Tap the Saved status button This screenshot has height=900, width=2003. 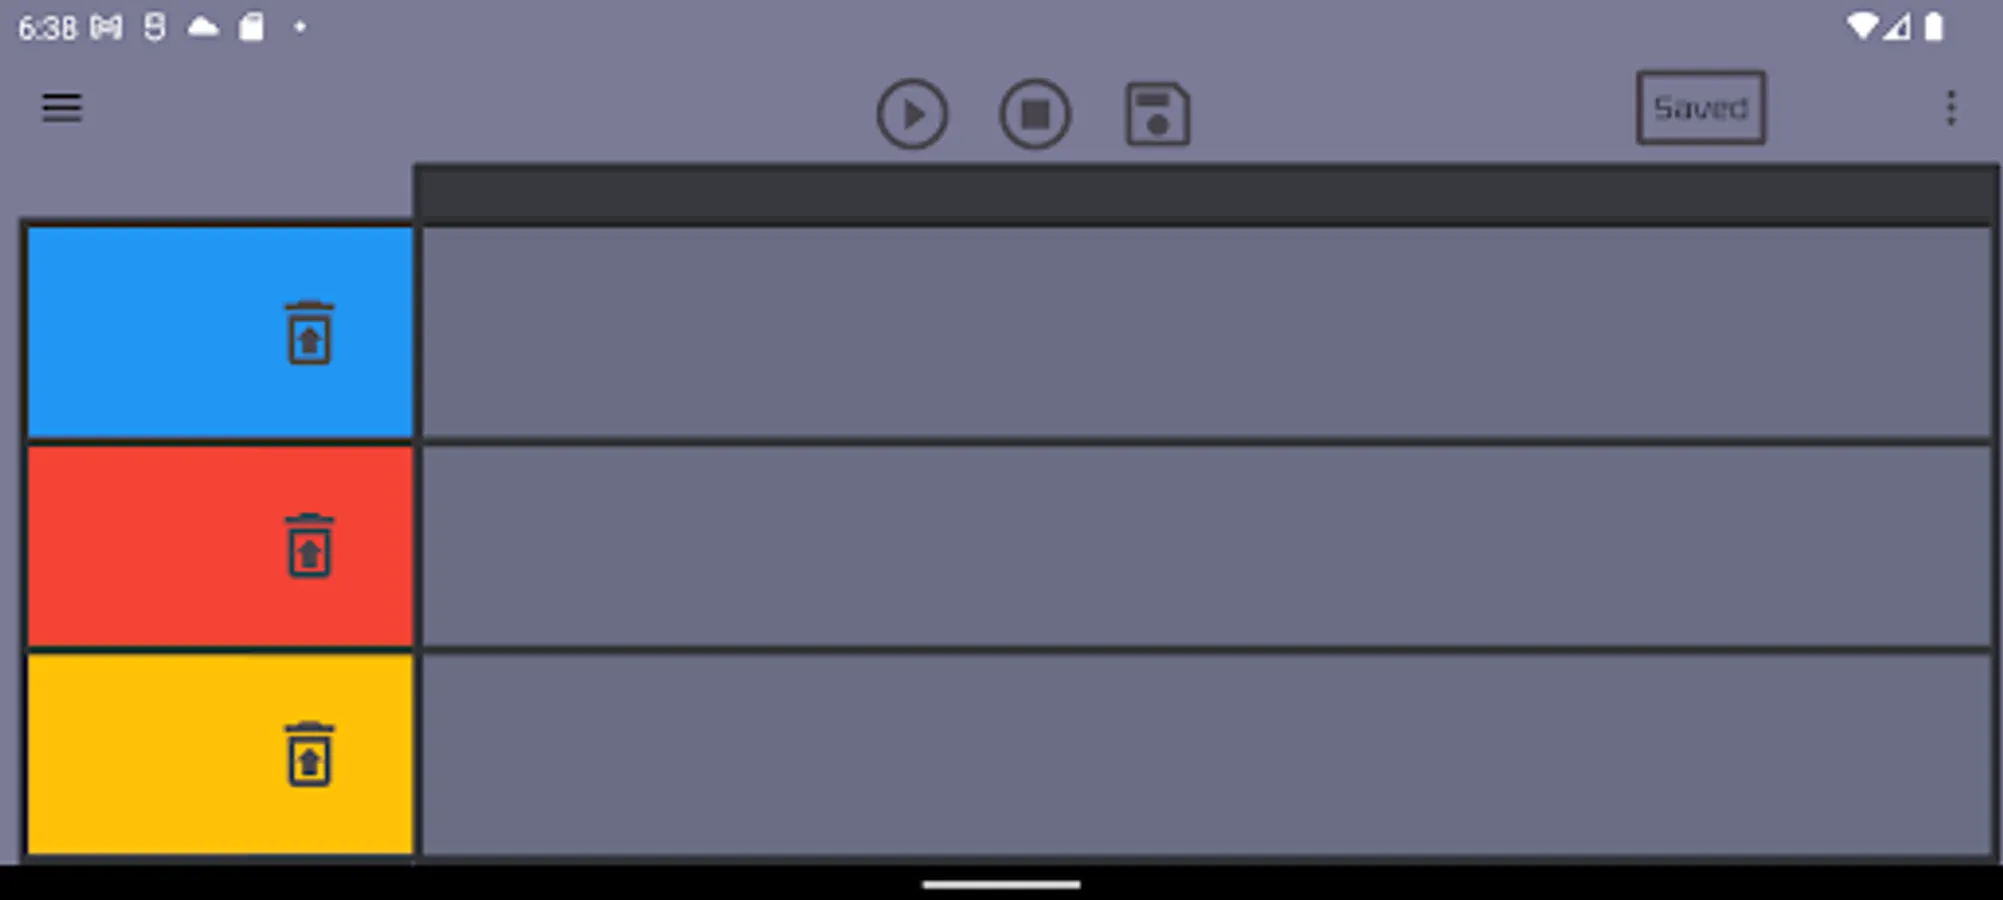(x=1700, y=108)
